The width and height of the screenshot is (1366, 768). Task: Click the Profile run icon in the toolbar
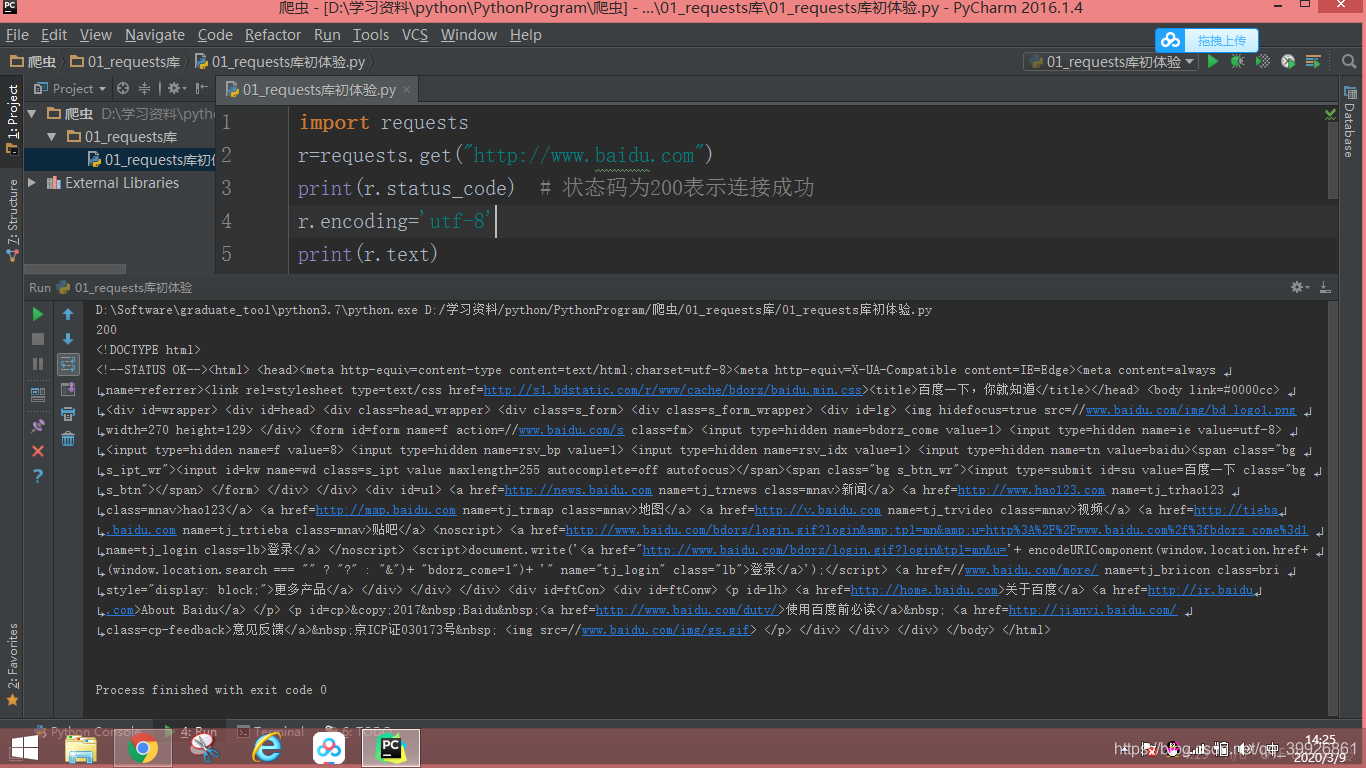1288,62
